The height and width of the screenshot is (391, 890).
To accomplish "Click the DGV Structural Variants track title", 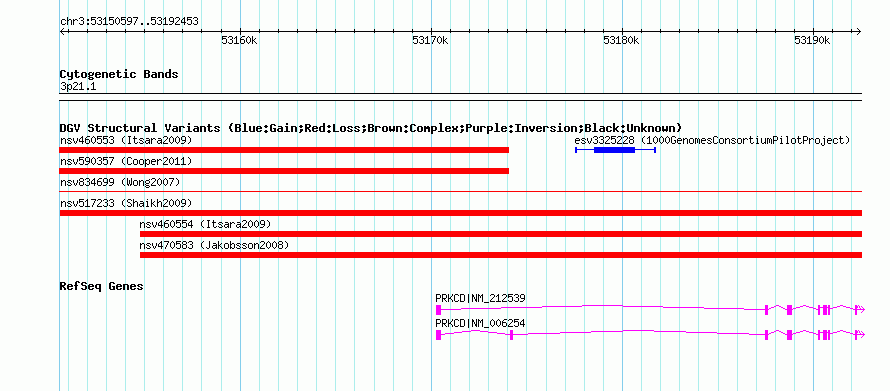I will tap(371, 128).
